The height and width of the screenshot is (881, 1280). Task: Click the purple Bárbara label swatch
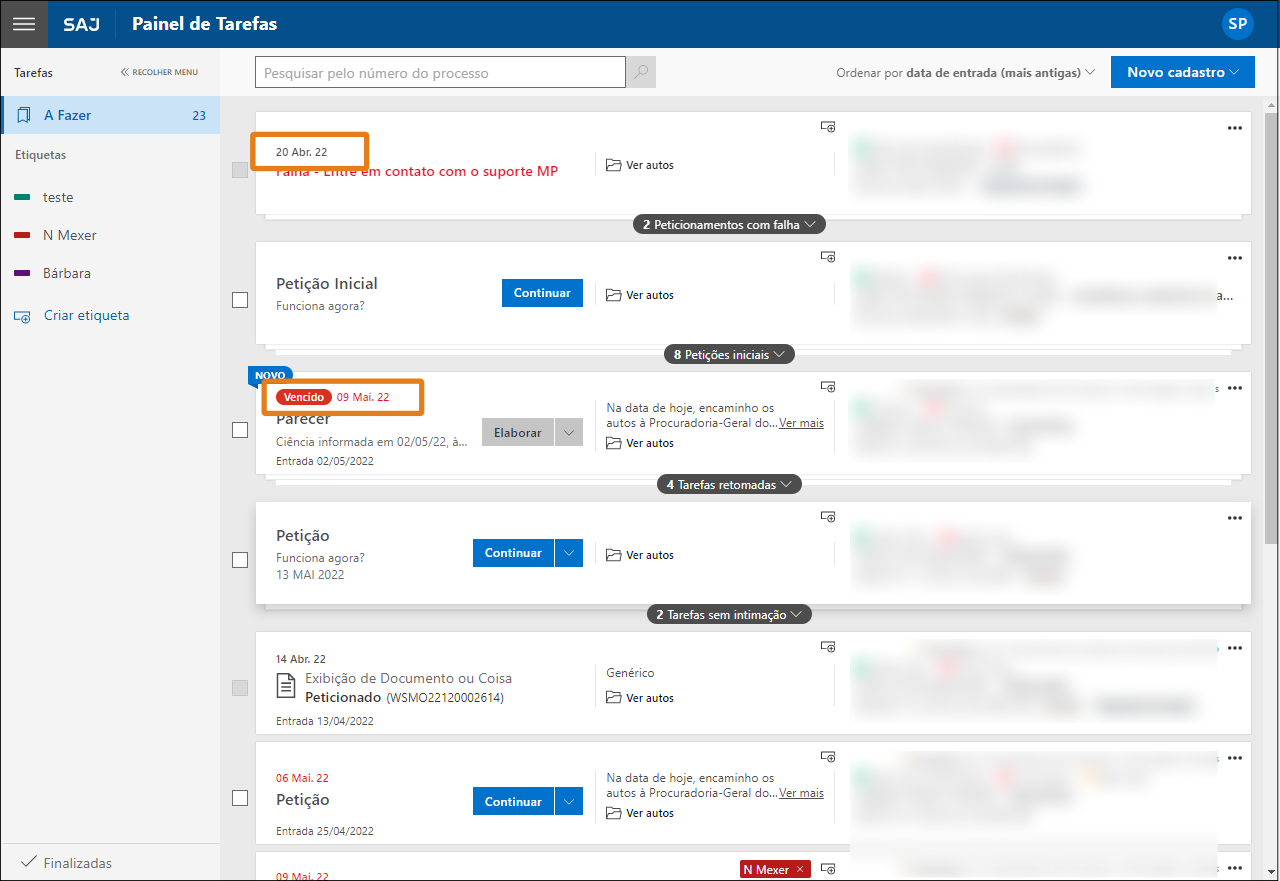pyautogui.click(x=22, y=274)
